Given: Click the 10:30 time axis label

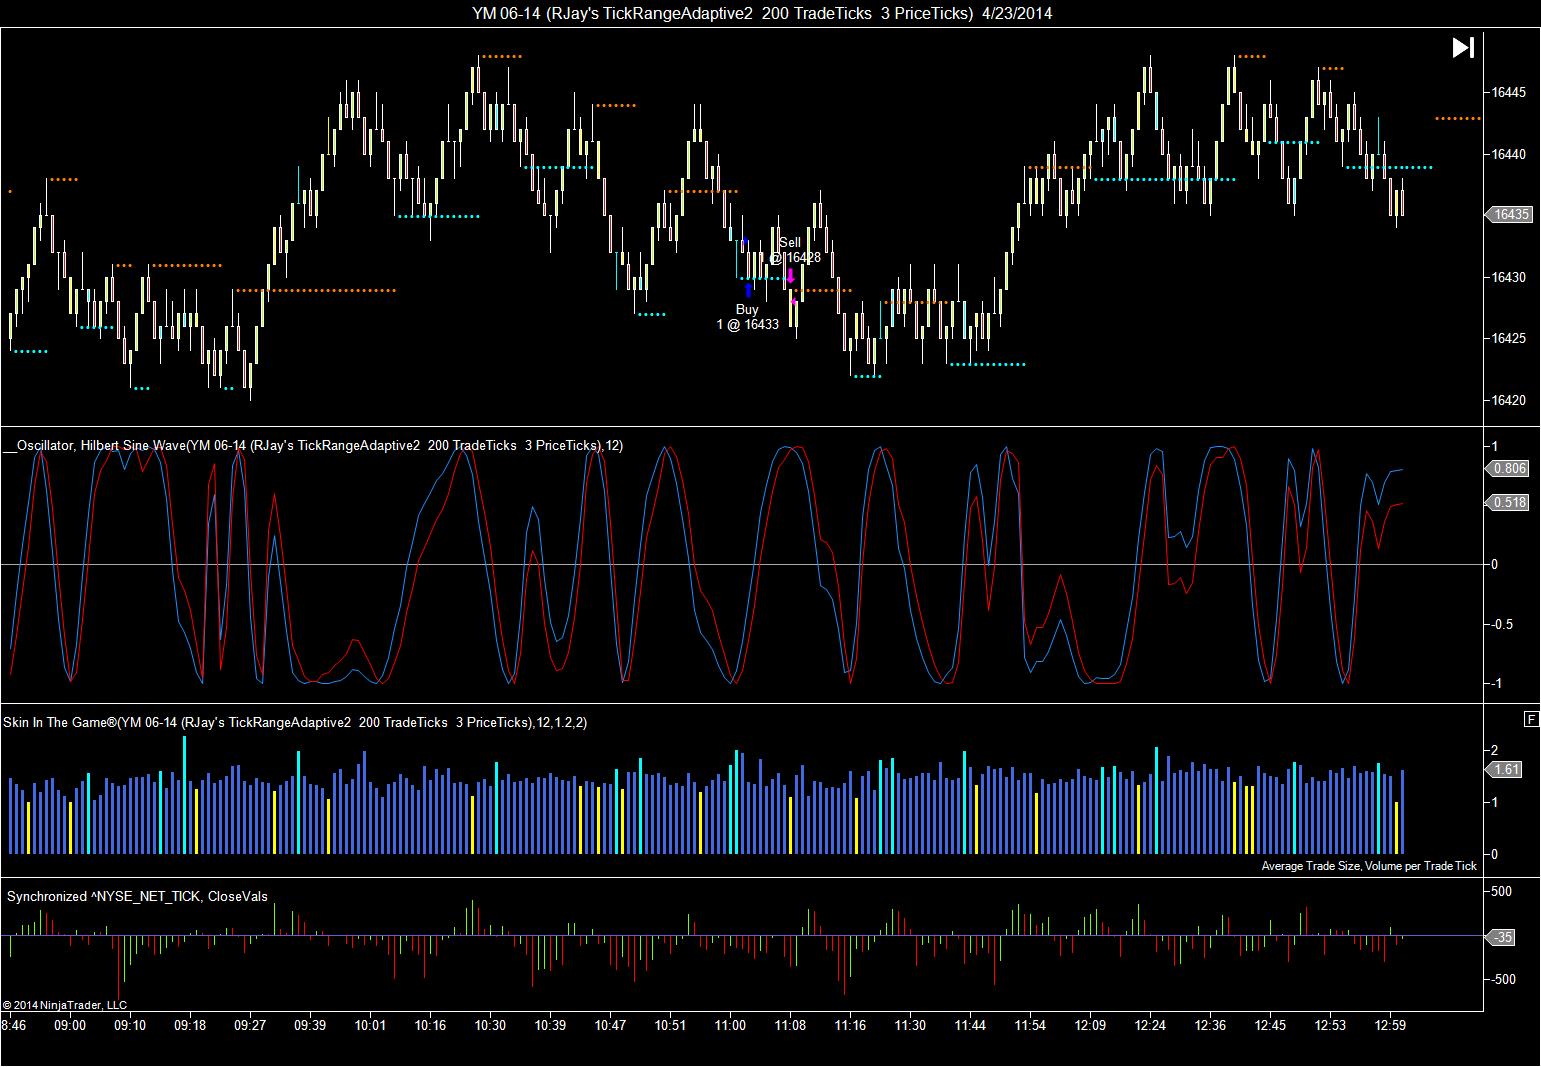Looking at the screenshot, I should tap(490, 1025).
